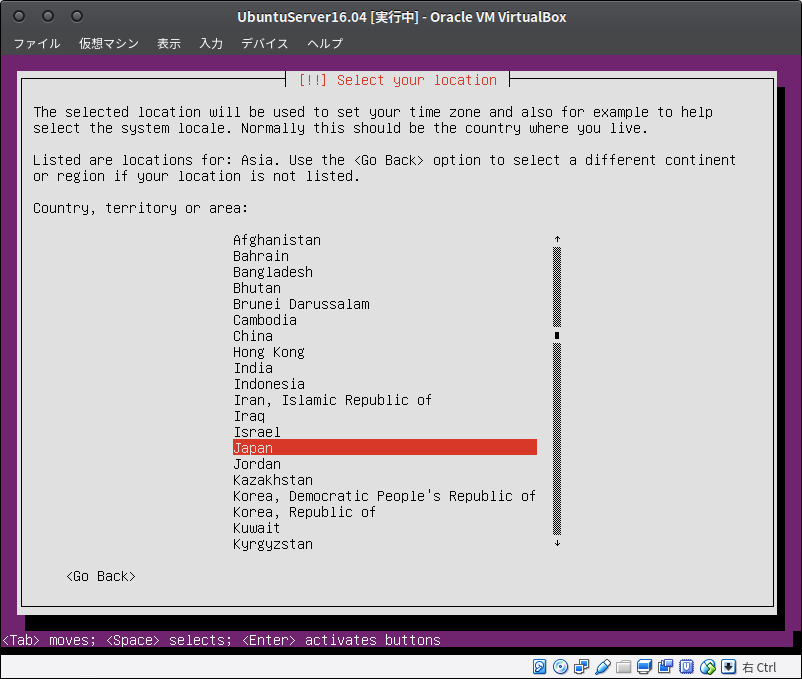Click the hard disk activity status icon
The width and height of the screenshot is (802, 679).
[540, 667]
